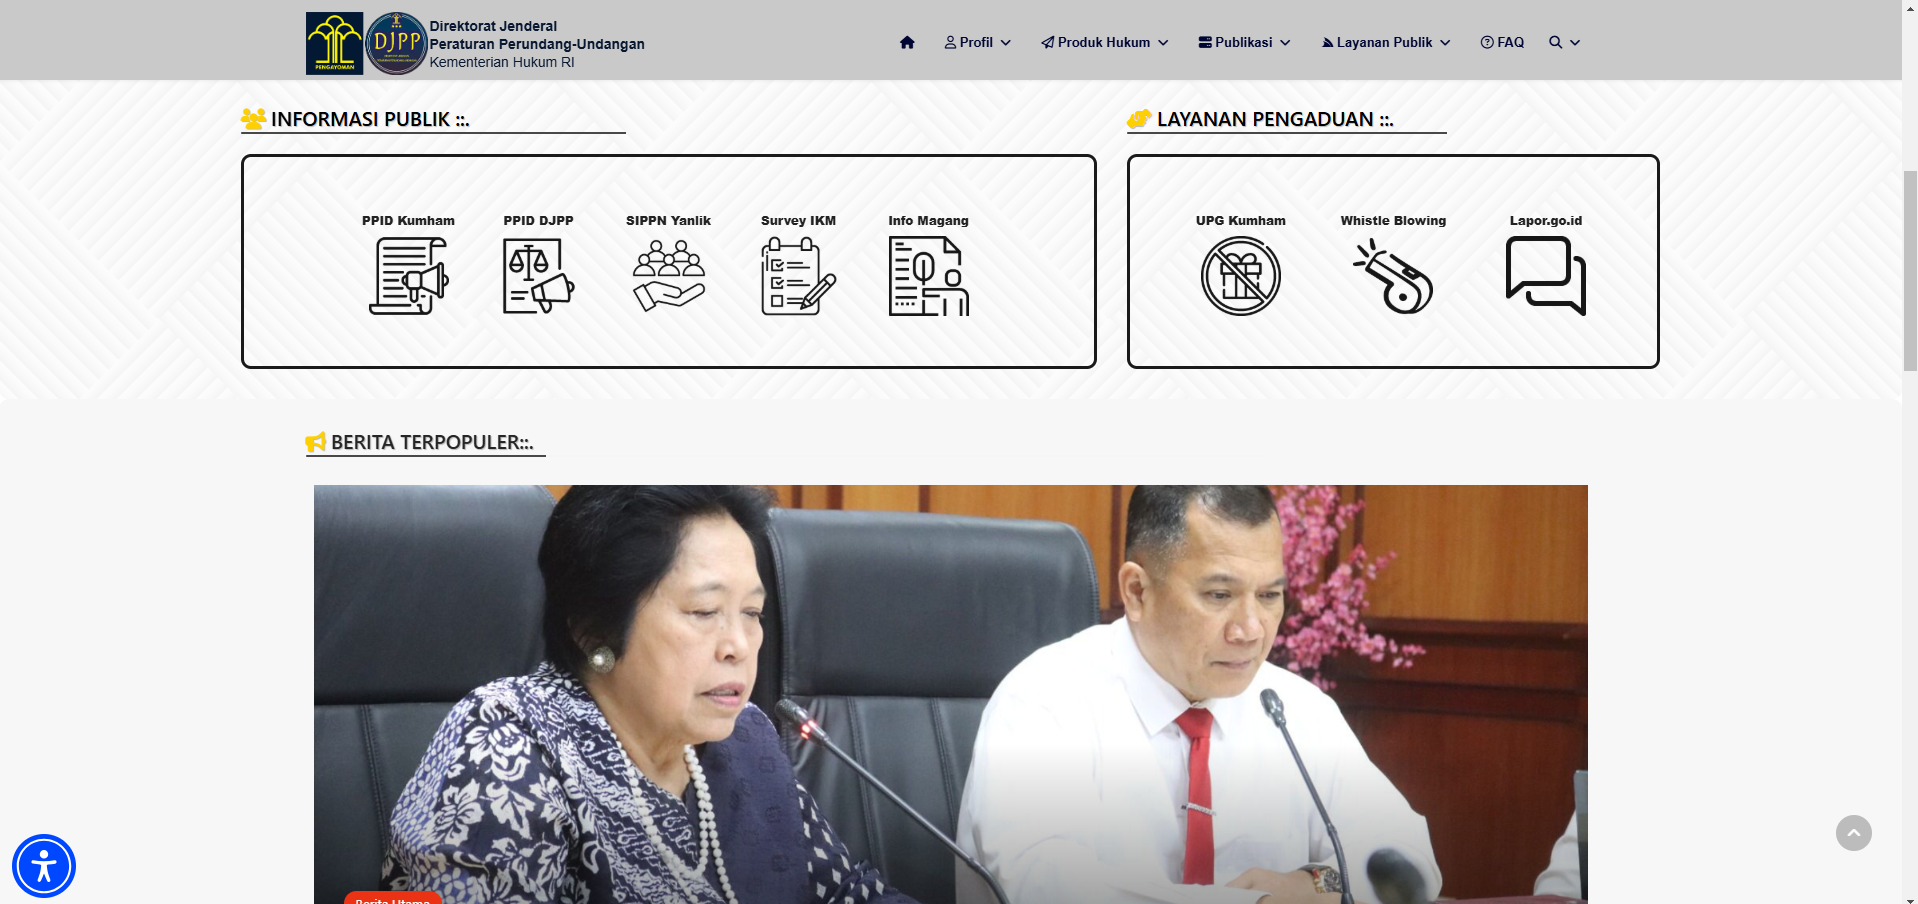The width and height of the screenshot is (1918, 904).
Task: Open the accessibility widget button
Action: [44, 866]
